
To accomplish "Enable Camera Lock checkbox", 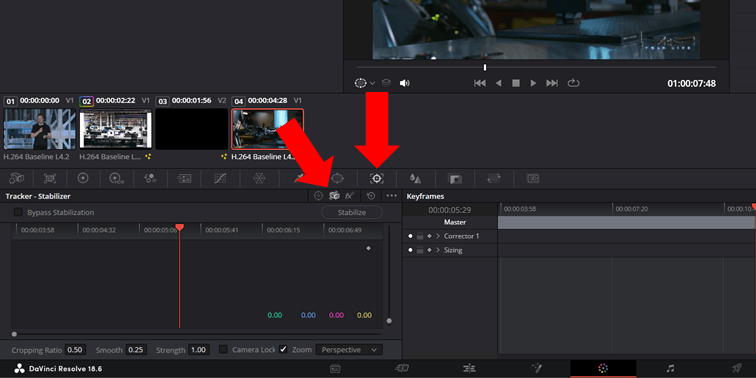I will [223, 349].
